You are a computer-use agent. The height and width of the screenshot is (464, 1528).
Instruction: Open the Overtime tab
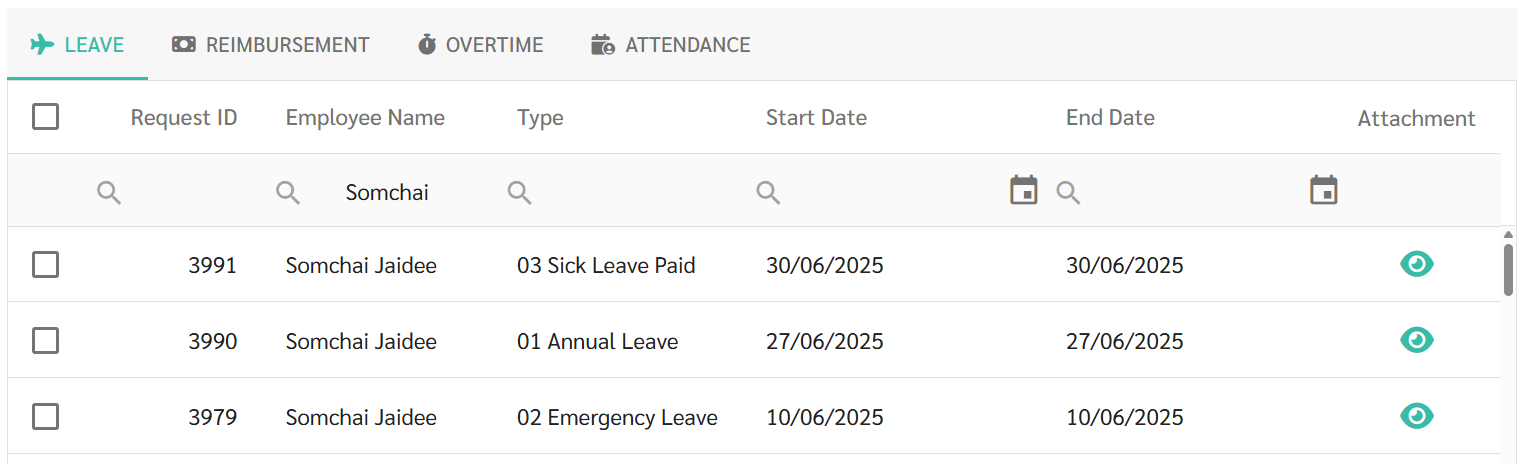pos(480,45)
